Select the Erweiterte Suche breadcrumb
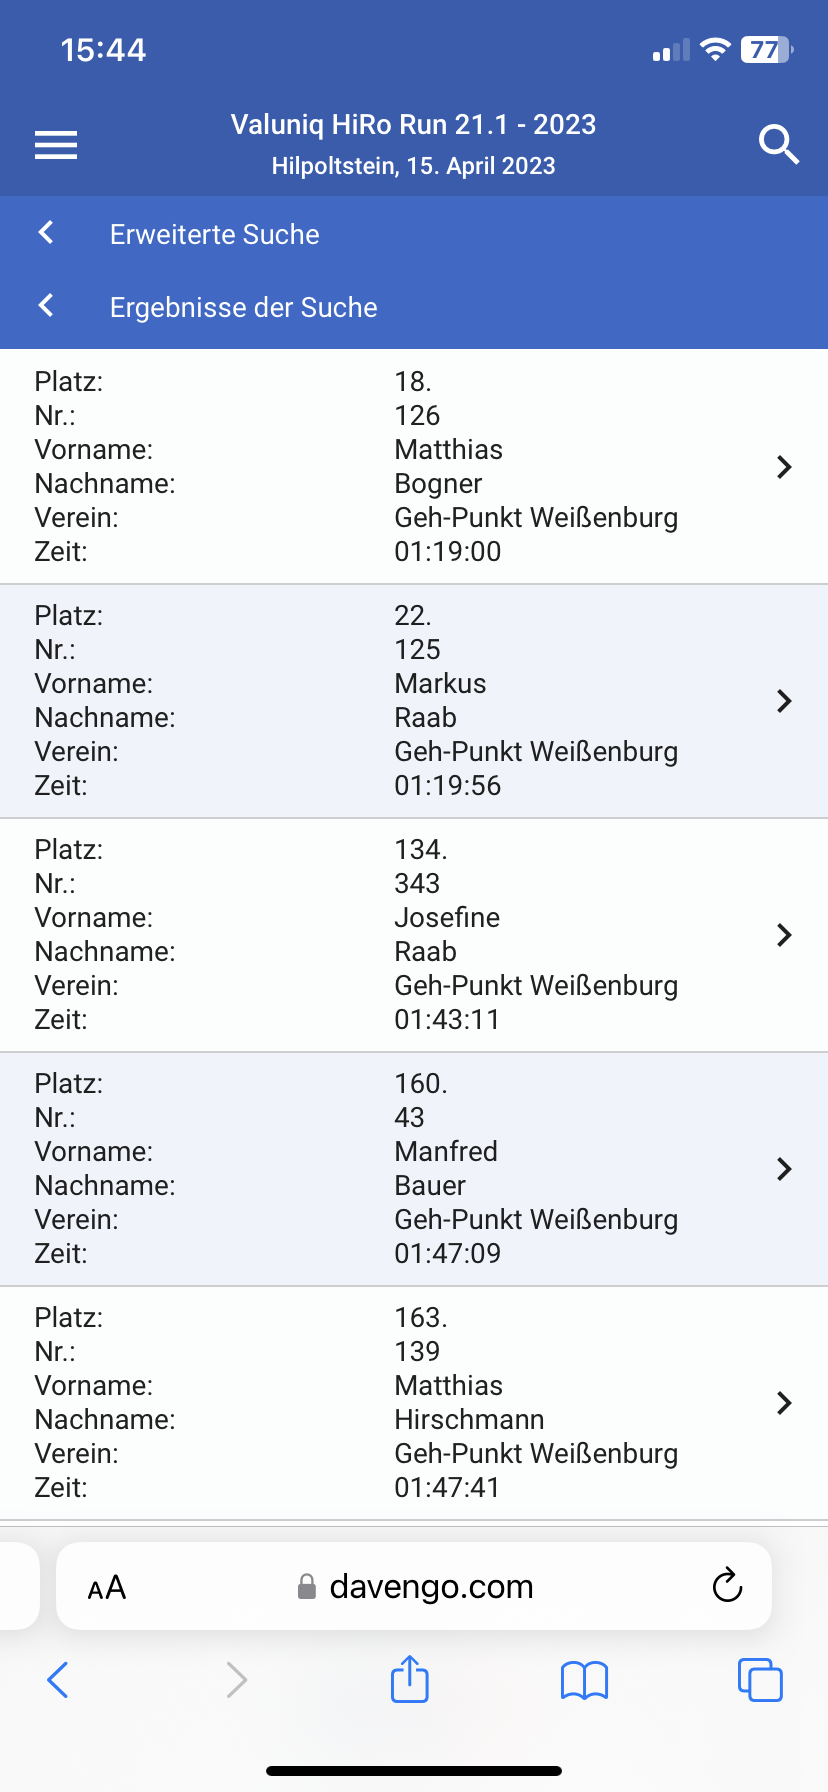 point(215,234)
